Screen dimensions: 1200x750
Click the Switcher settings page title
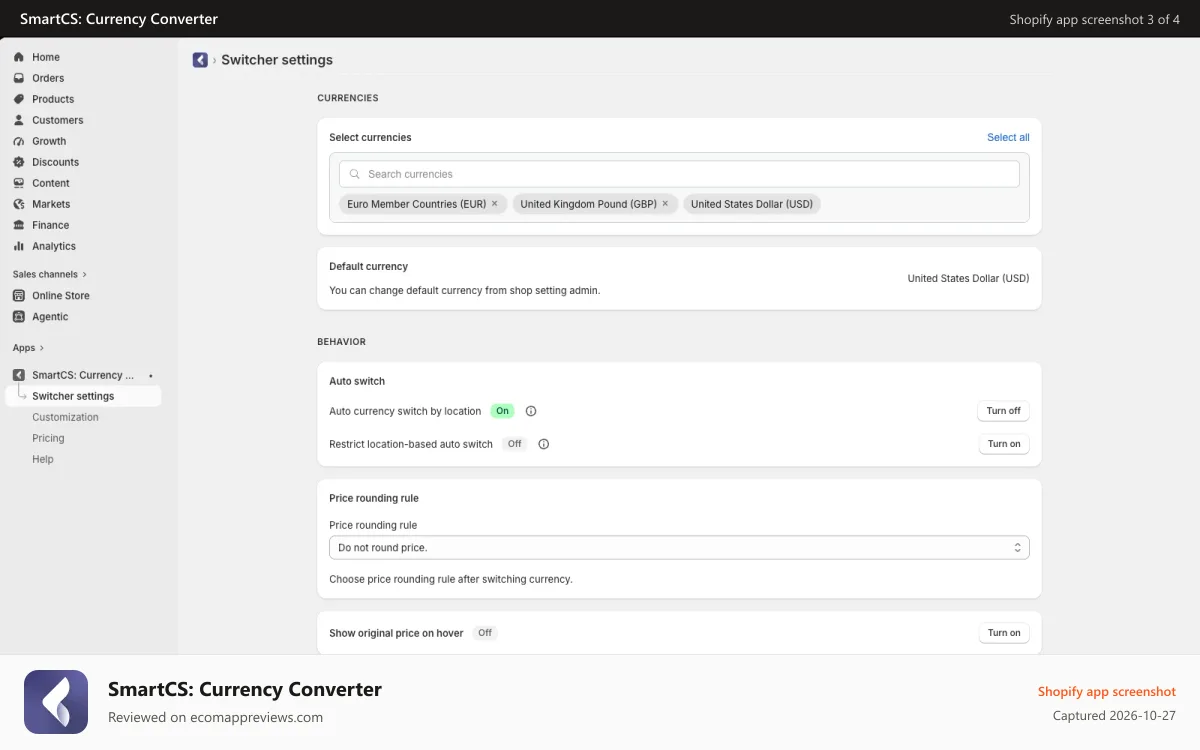[277, 60]
